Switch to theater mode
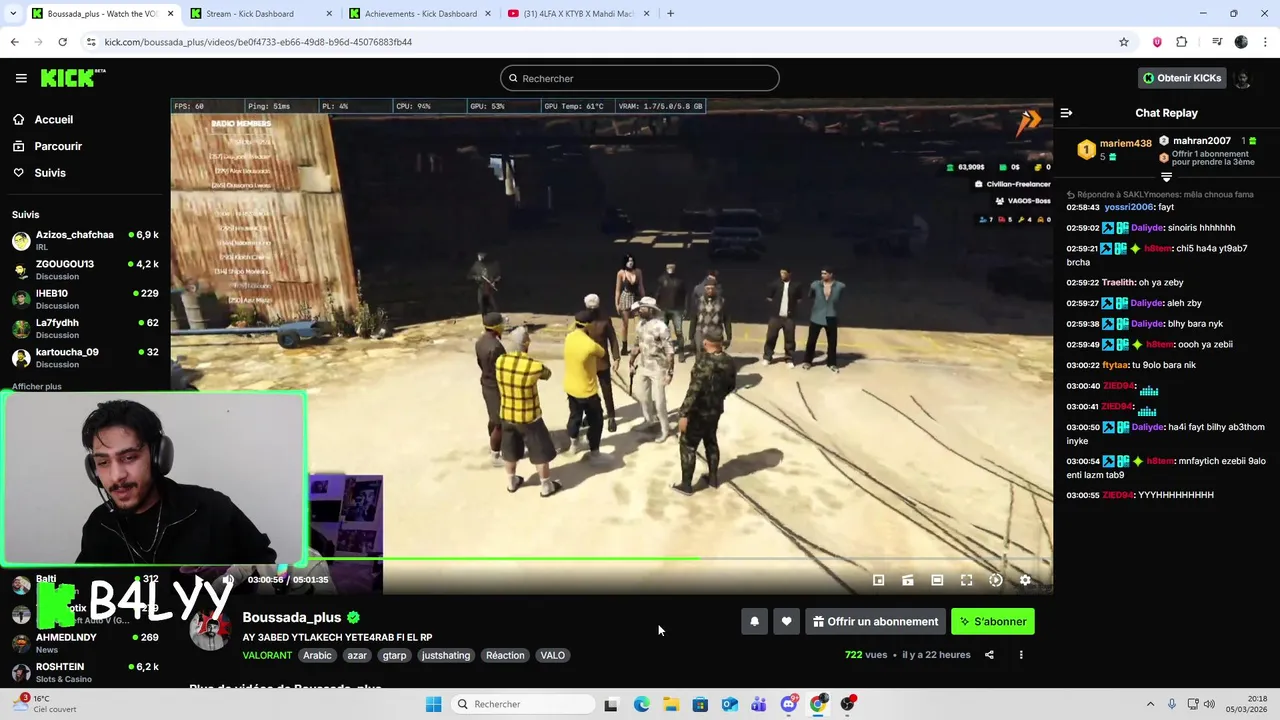This screenshot has height=720, width=1280. coord(937,580)
